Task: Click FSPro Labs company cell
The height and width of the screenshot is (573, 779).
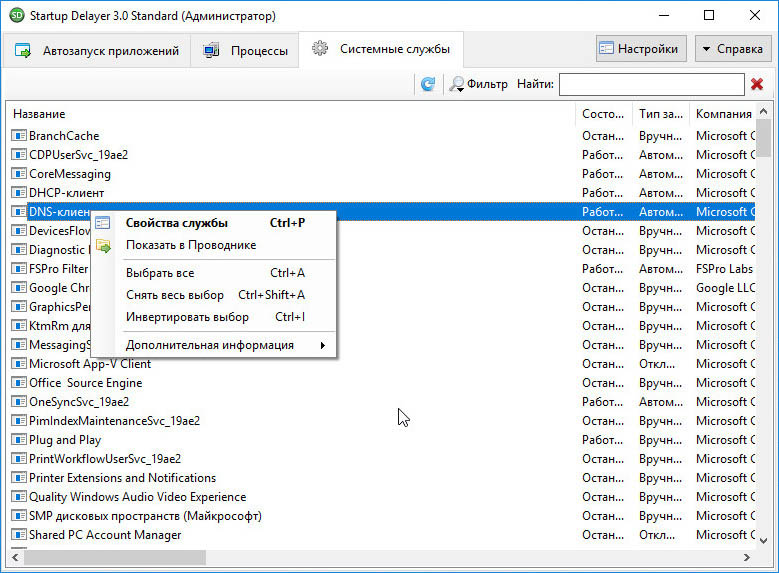Action: click(x=724, y=269)
